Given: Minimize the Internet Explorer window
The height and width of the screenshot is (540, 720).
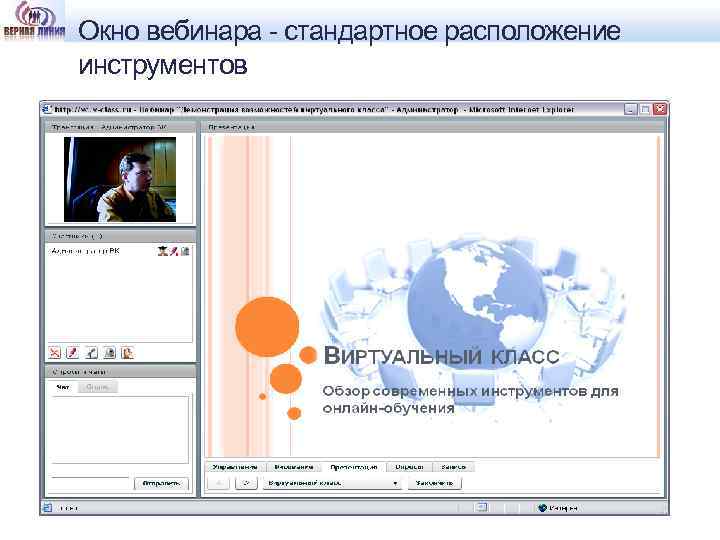Looking at the screenshot, I should tap(630, 110).
